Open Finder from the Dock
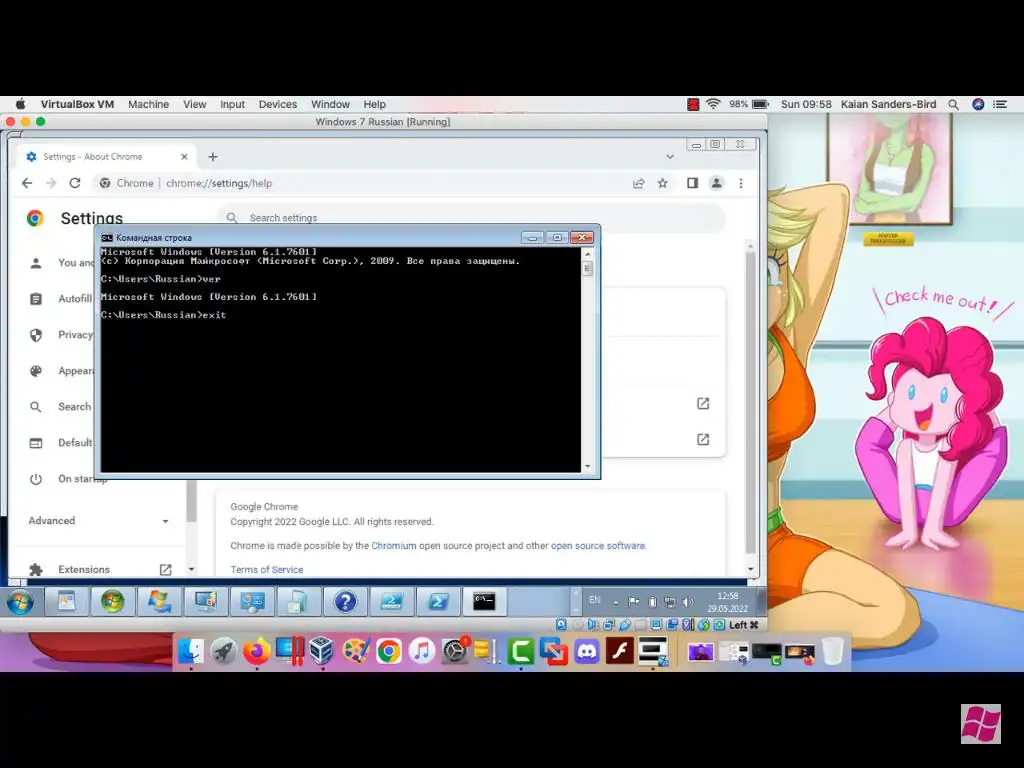1024x768 pixels. pos(191,651)
